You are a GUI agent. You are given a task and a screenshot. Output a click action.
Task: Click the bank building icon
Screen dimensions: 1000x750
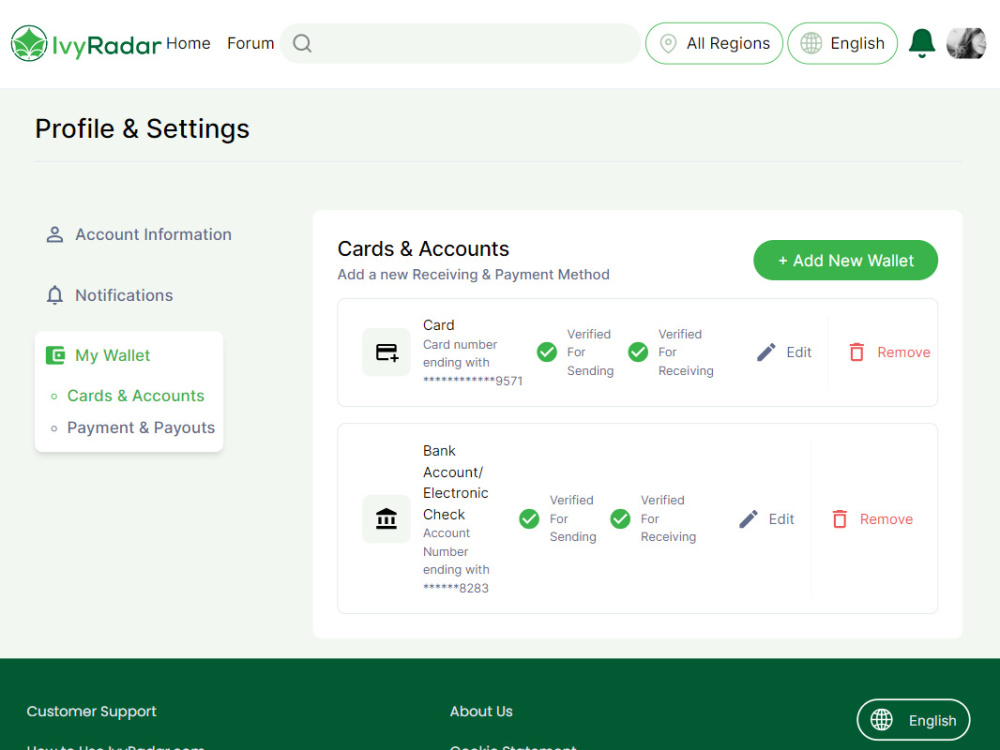tap(386, 518)
